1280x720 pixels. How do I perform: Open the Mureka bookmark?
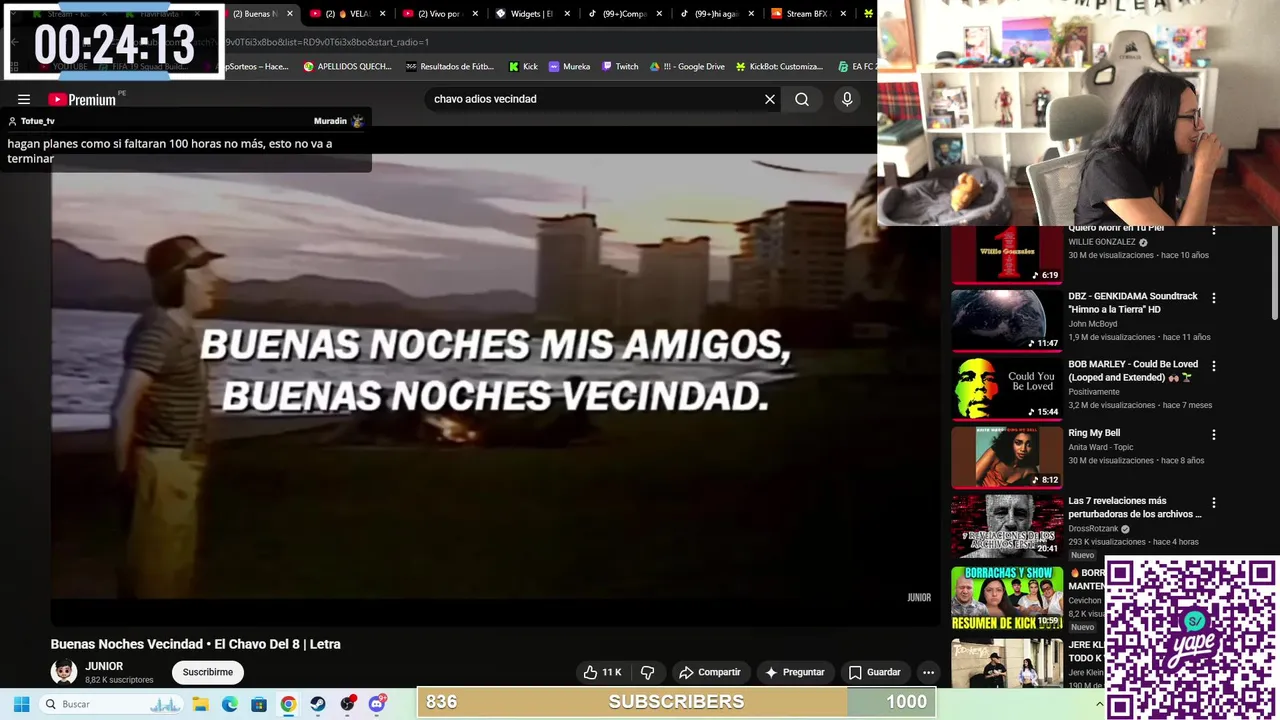tap(569, 67)
